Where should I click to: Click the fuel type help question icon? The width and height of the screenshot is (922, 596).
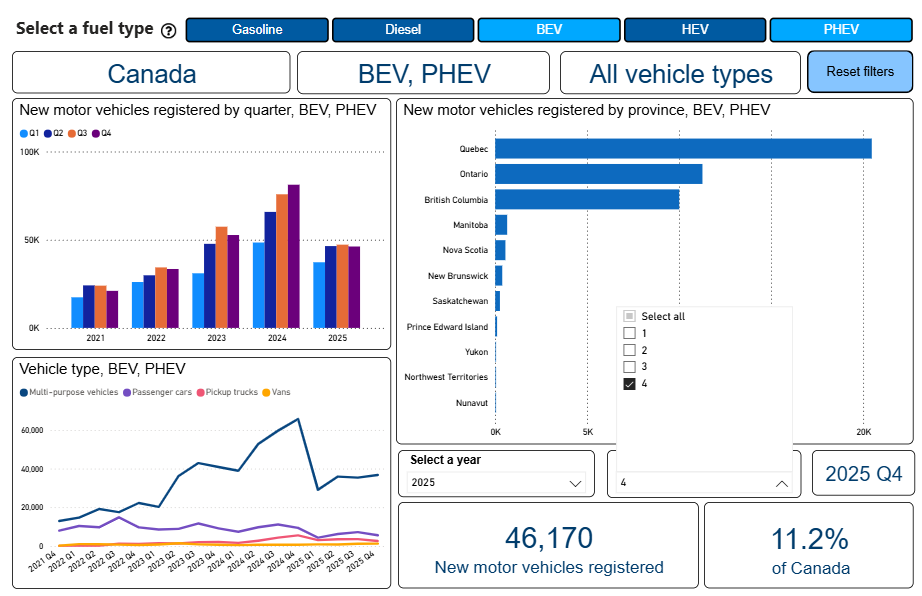click(168, 30)
